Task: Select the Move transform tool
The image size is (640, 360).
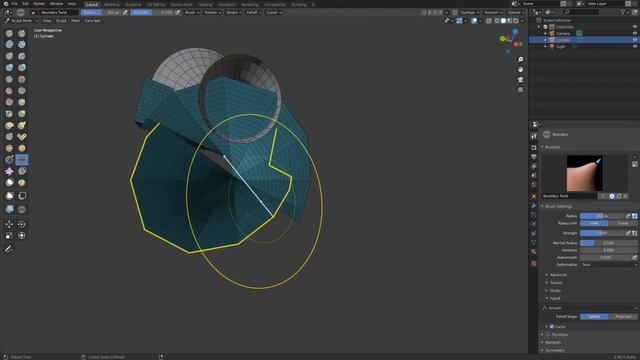Action: (x=9, y=224)
